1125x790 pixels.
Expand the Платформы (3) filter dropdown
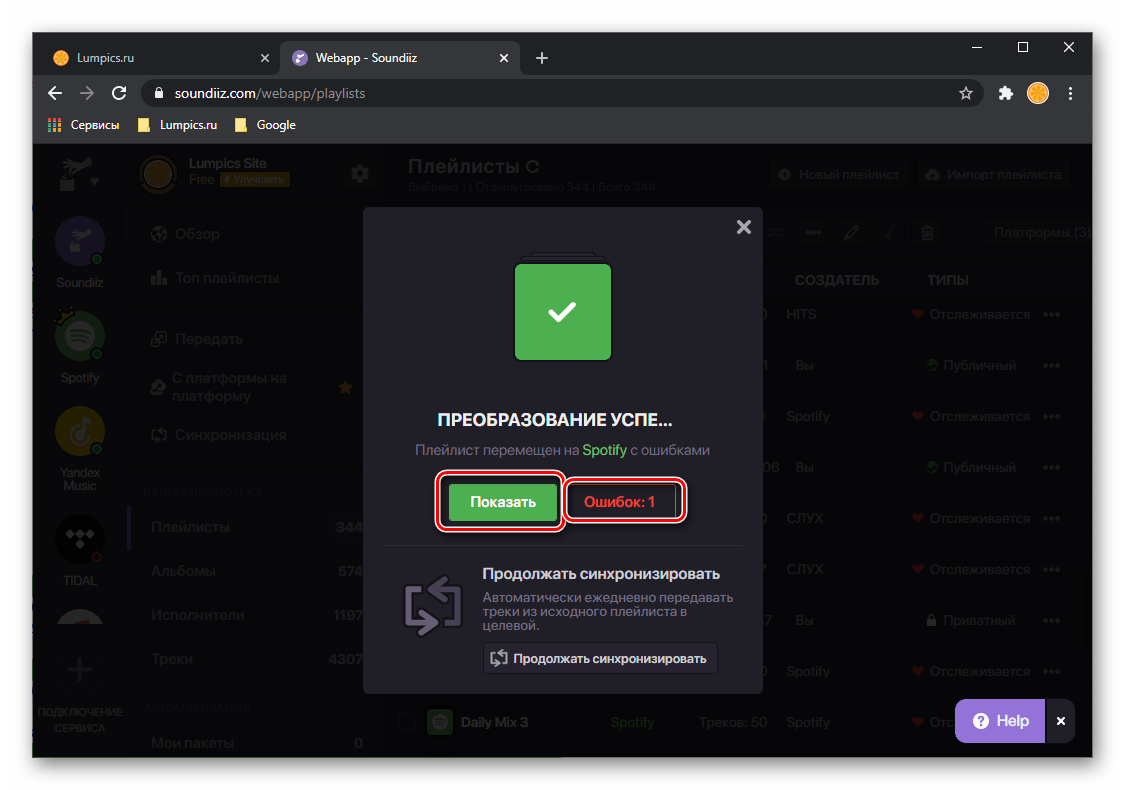click(x=1040, y=233)
